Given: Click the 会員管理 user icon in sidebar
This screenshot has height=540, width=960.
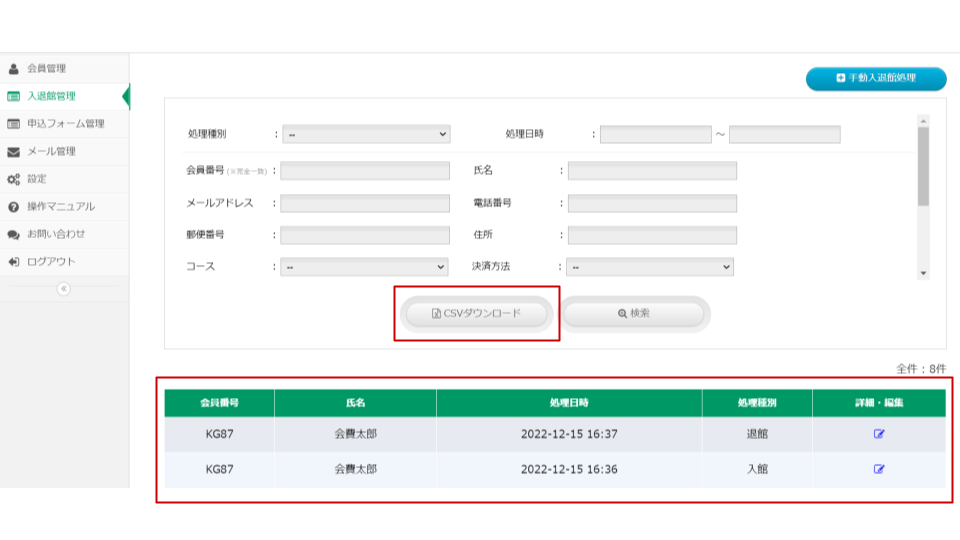Looking at the screenshot, I should (x=13, y=69).
